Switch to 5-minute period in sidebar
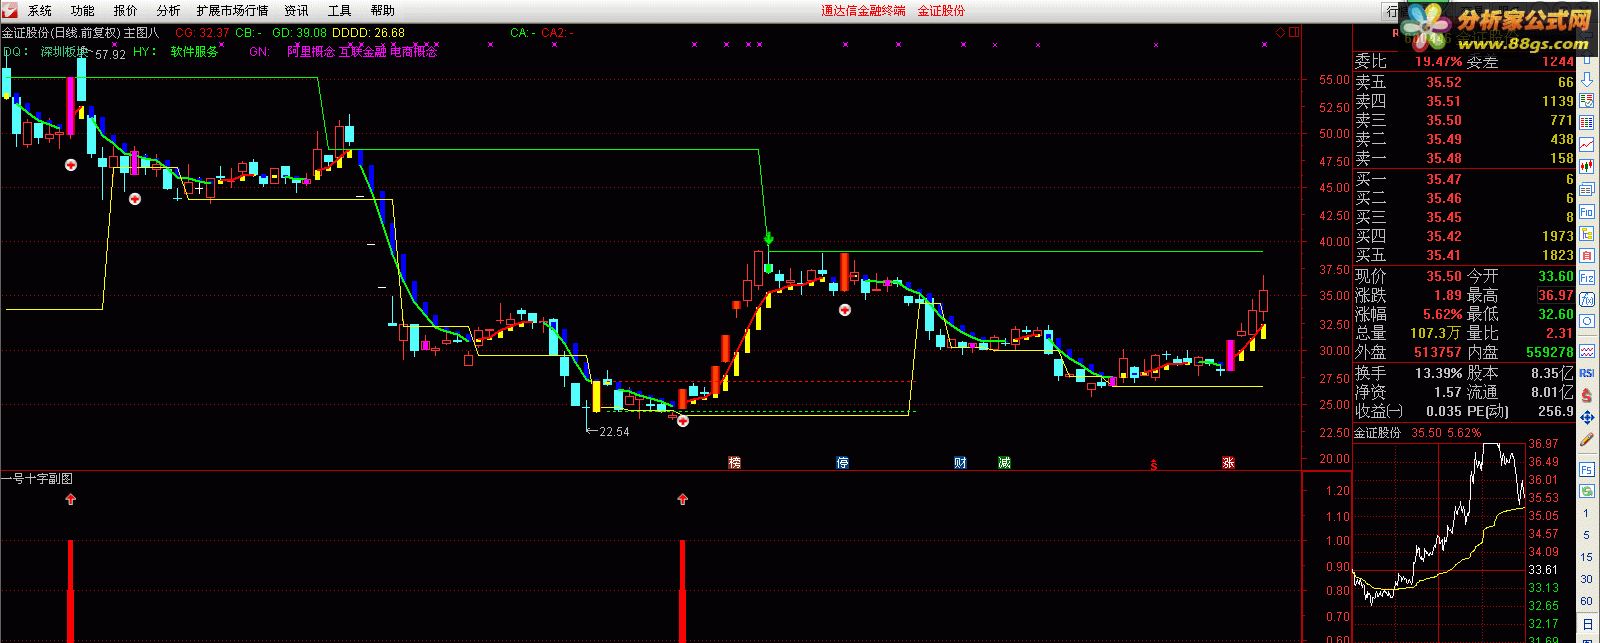Viewport: 1600px width, 643px height. (1586, 535)
